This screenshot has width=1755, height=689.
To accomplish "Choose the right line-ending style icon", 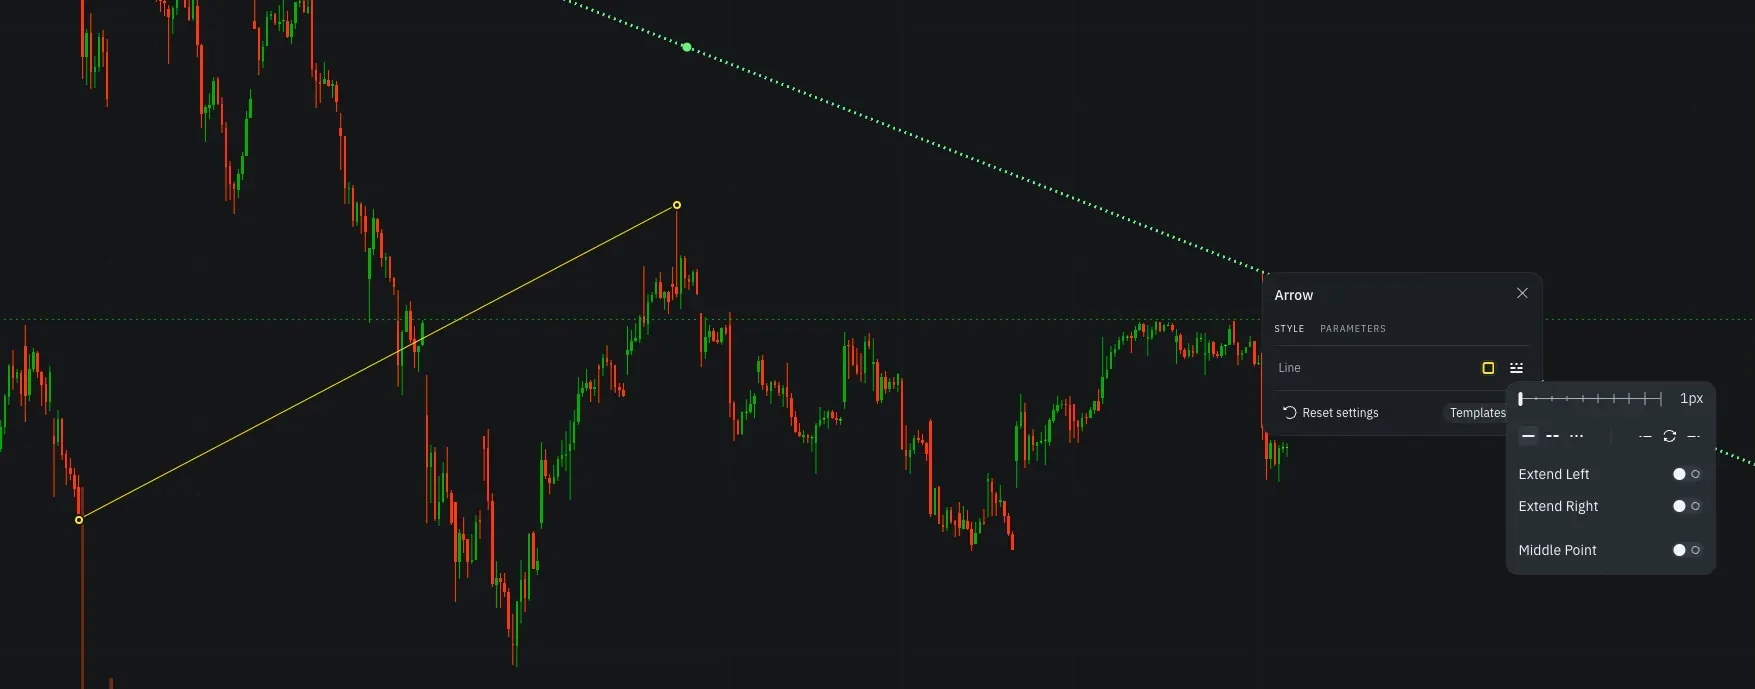I will click(1693, 436).
